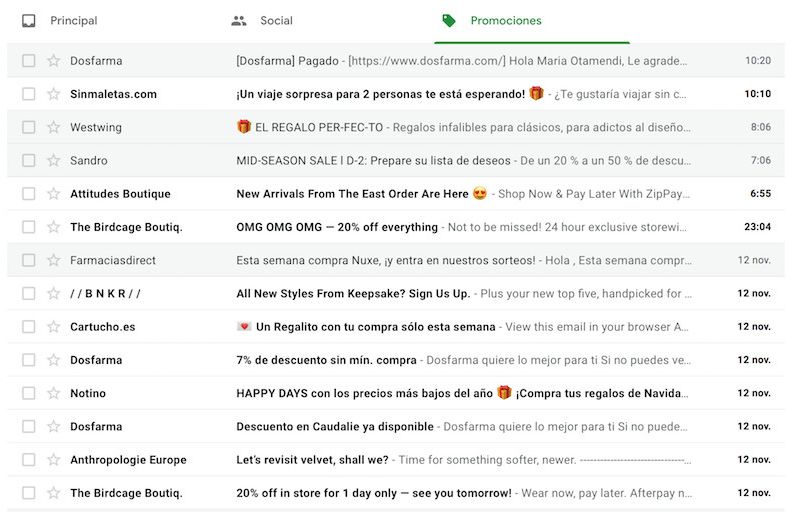The image size is (786, 512).
Task: Click the green tag icon of Promociones
Action: pyautogui.click(x=449, y=21)
